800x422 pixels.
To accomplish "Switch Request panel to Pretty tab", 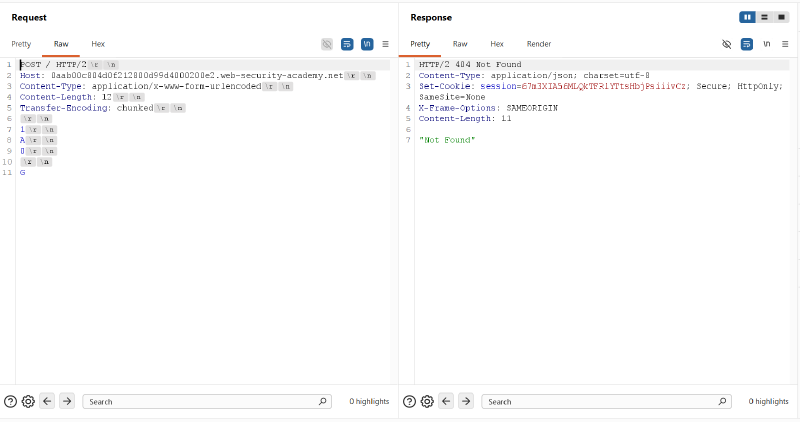I will coord(21,44).
